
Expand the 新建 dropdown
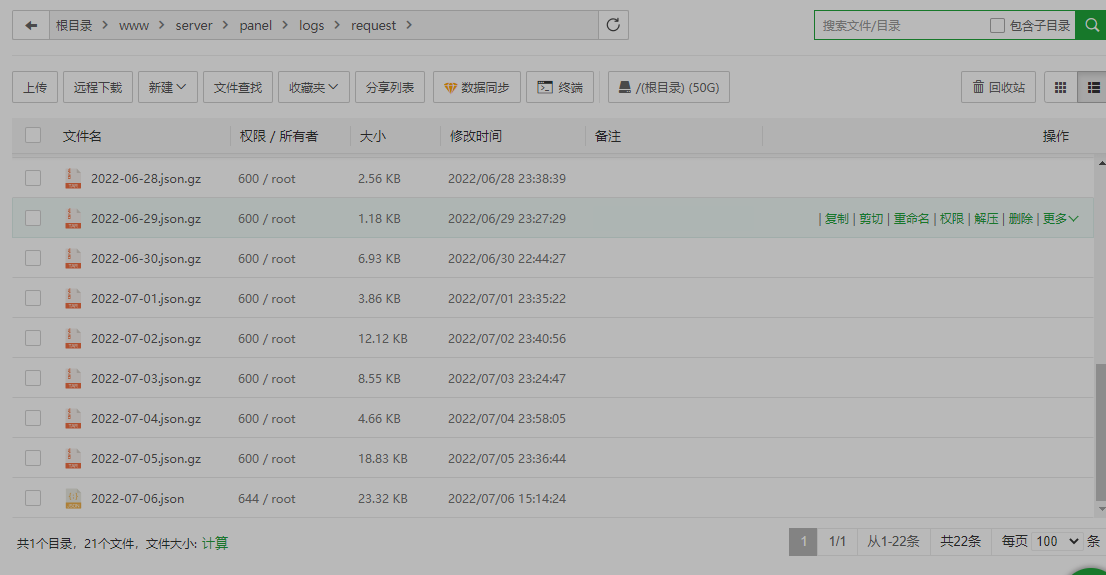coord(167,87)
